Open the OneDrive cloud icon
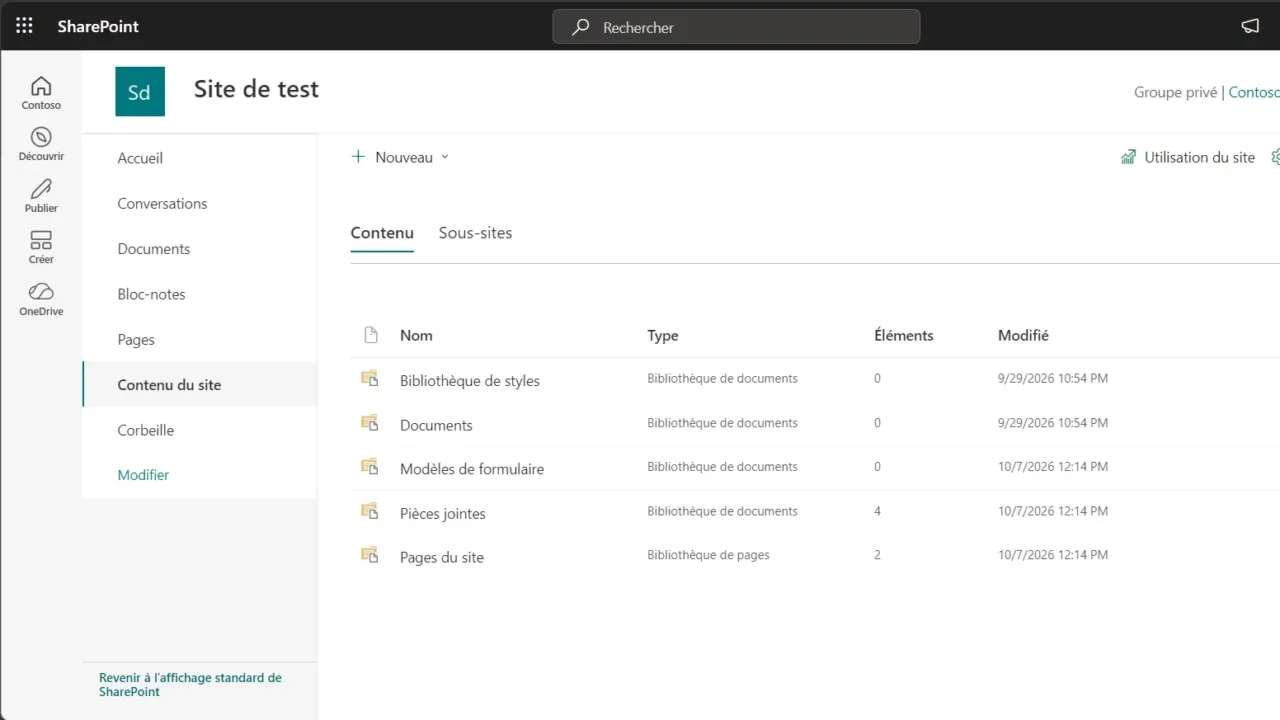 41,292
